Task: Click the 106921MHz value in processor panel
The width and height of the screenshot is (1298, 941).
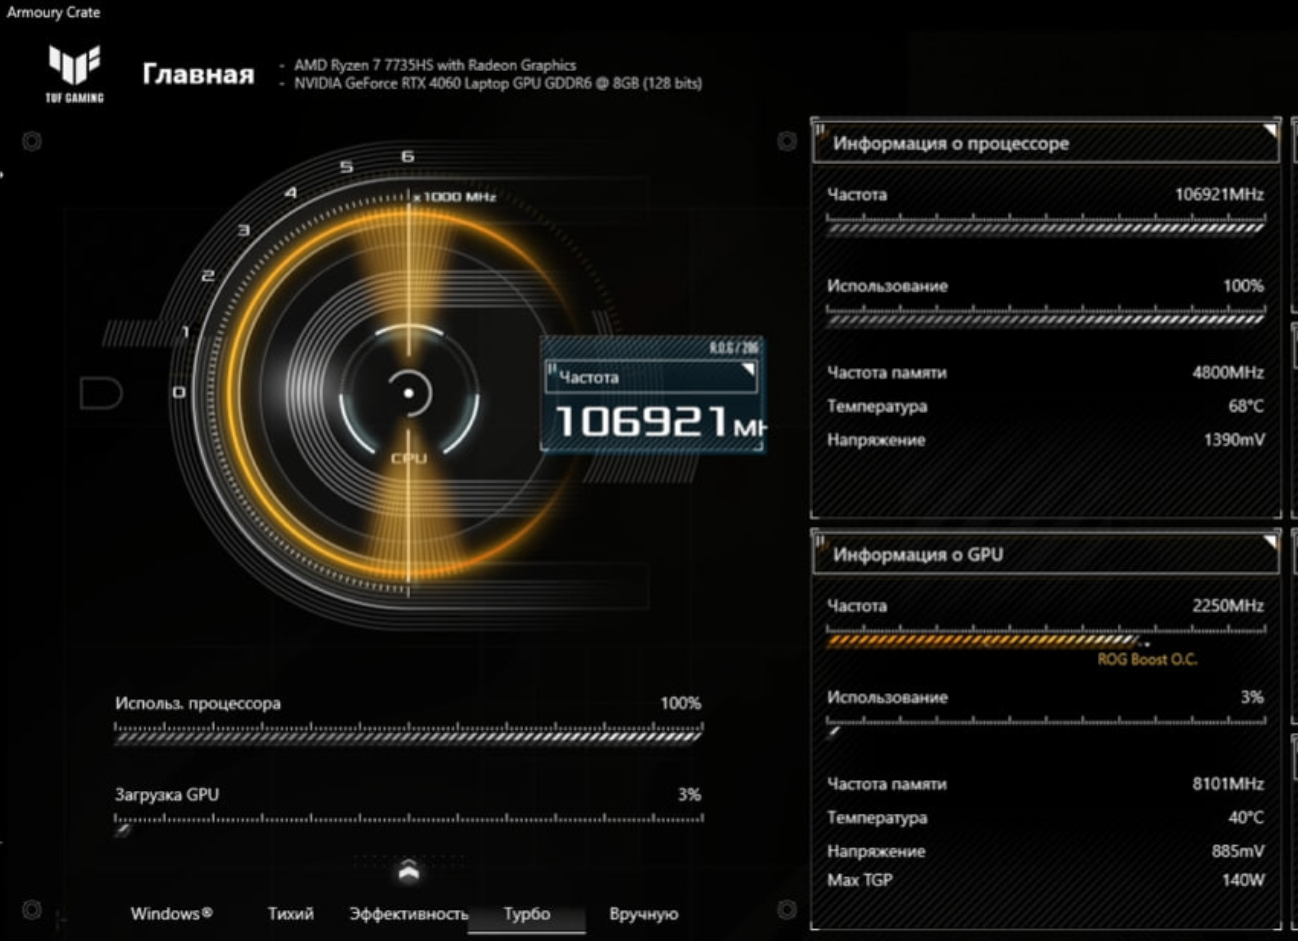Action: 1219,194
